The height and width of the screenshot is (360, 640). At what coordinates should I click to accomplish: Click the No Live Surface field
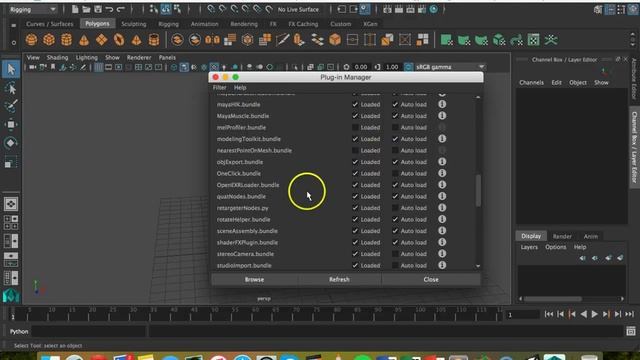pyautogui.click(x=298, y=9)
